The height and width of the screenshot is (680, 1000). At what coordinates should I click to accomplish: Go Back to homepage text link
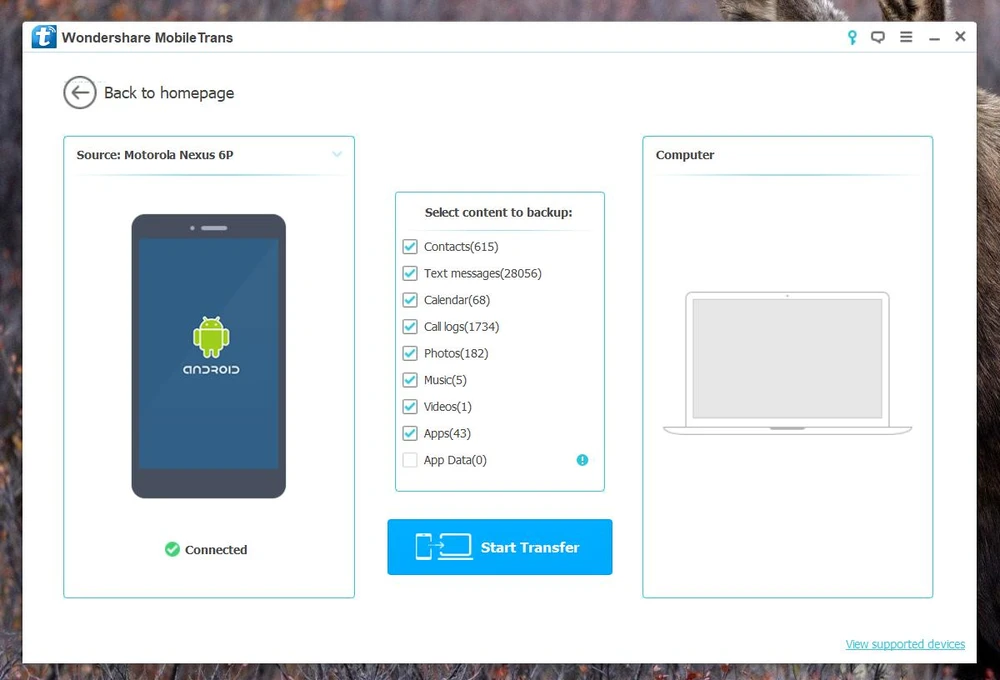point(169,93)
